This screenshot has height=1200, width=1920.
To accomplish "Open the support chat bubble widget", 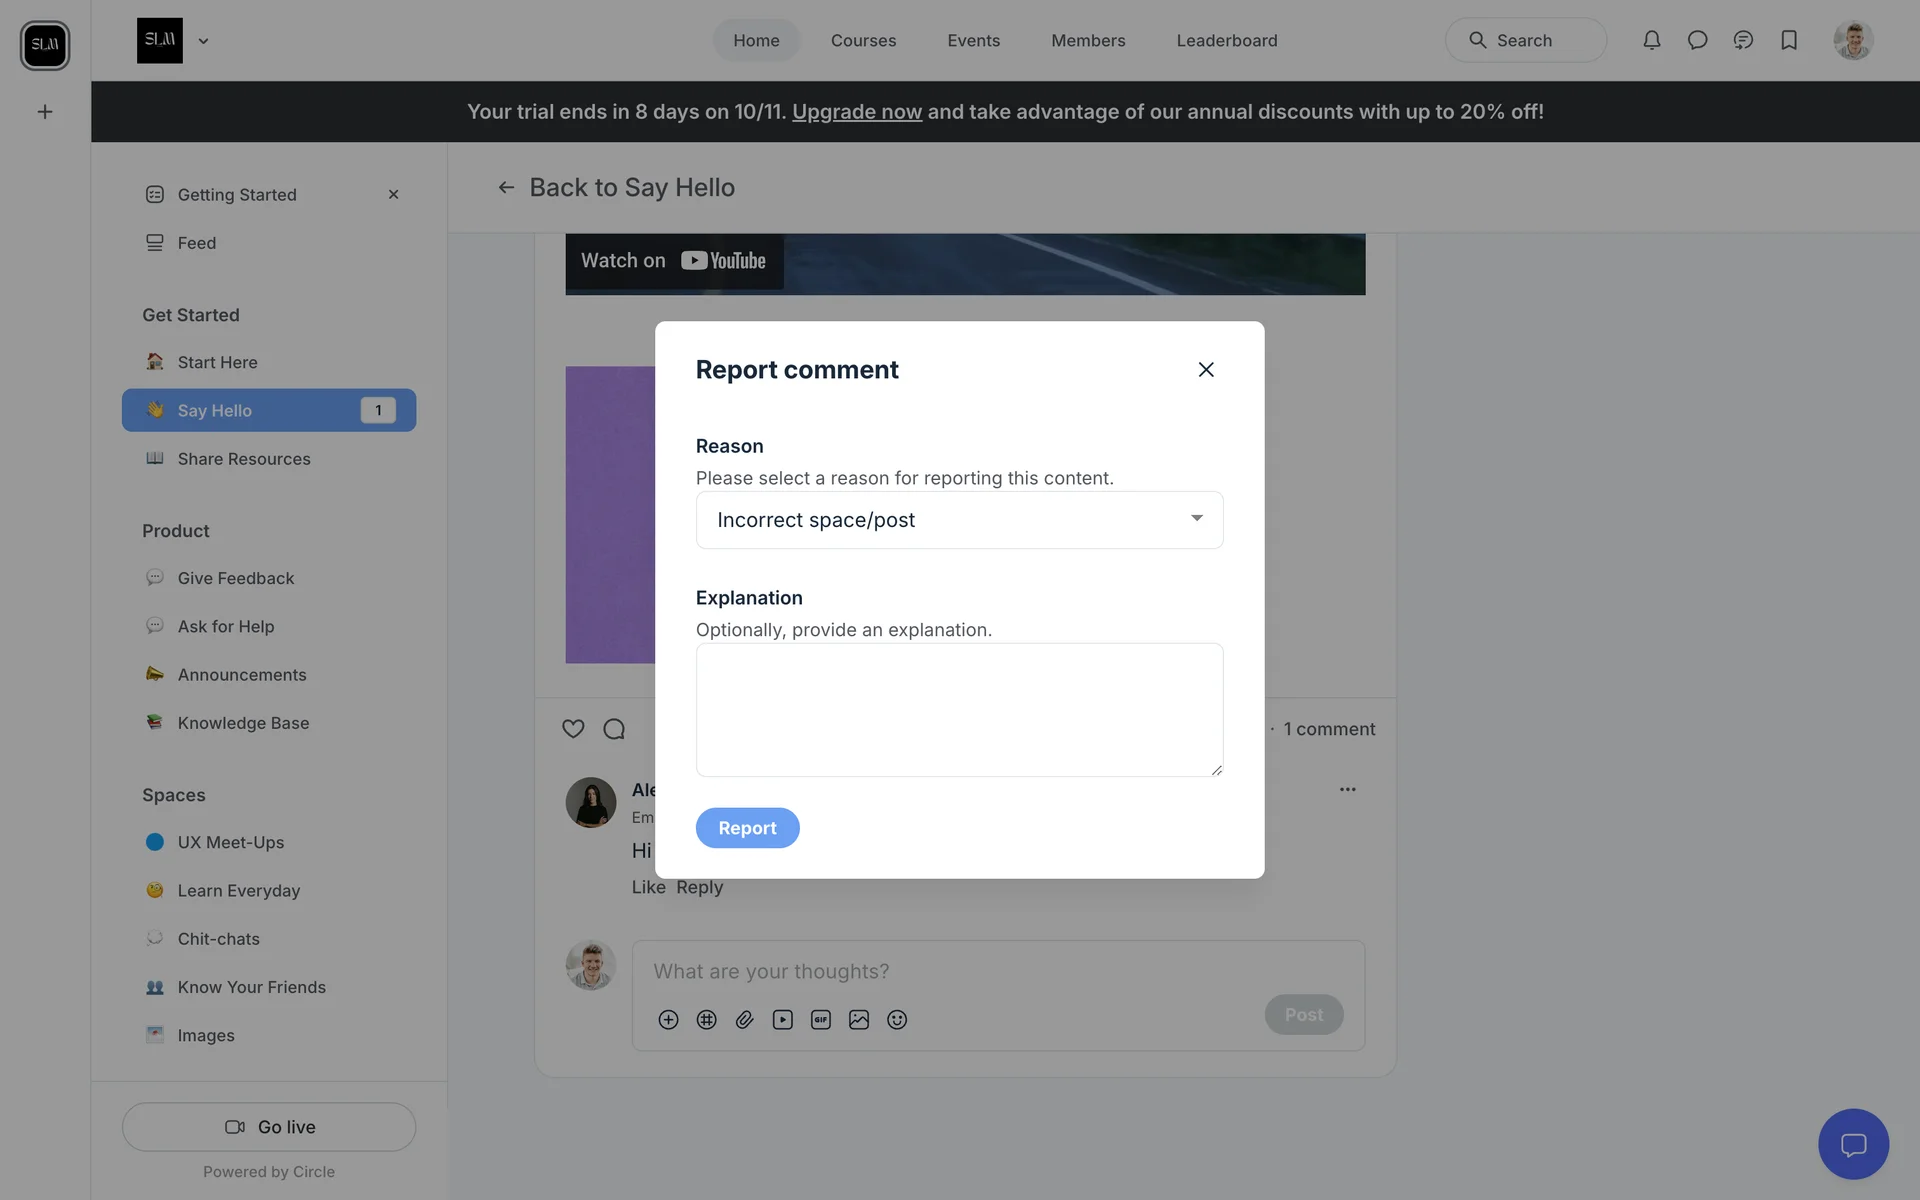I will [1853, 1144].
